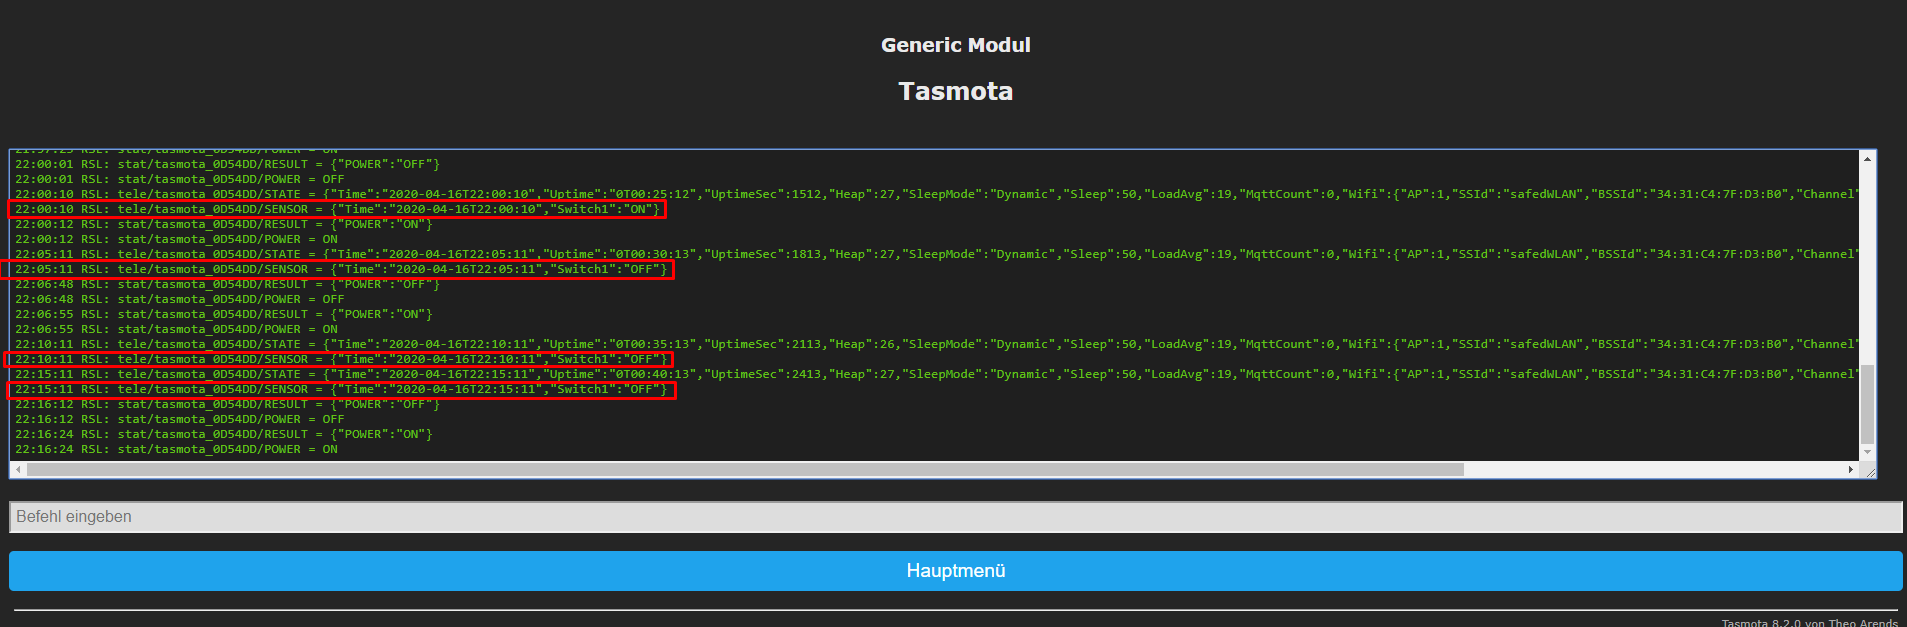
Task: Click the 22:00:10 SENSOR Switch1 ON line
Action: pos(337,209)
